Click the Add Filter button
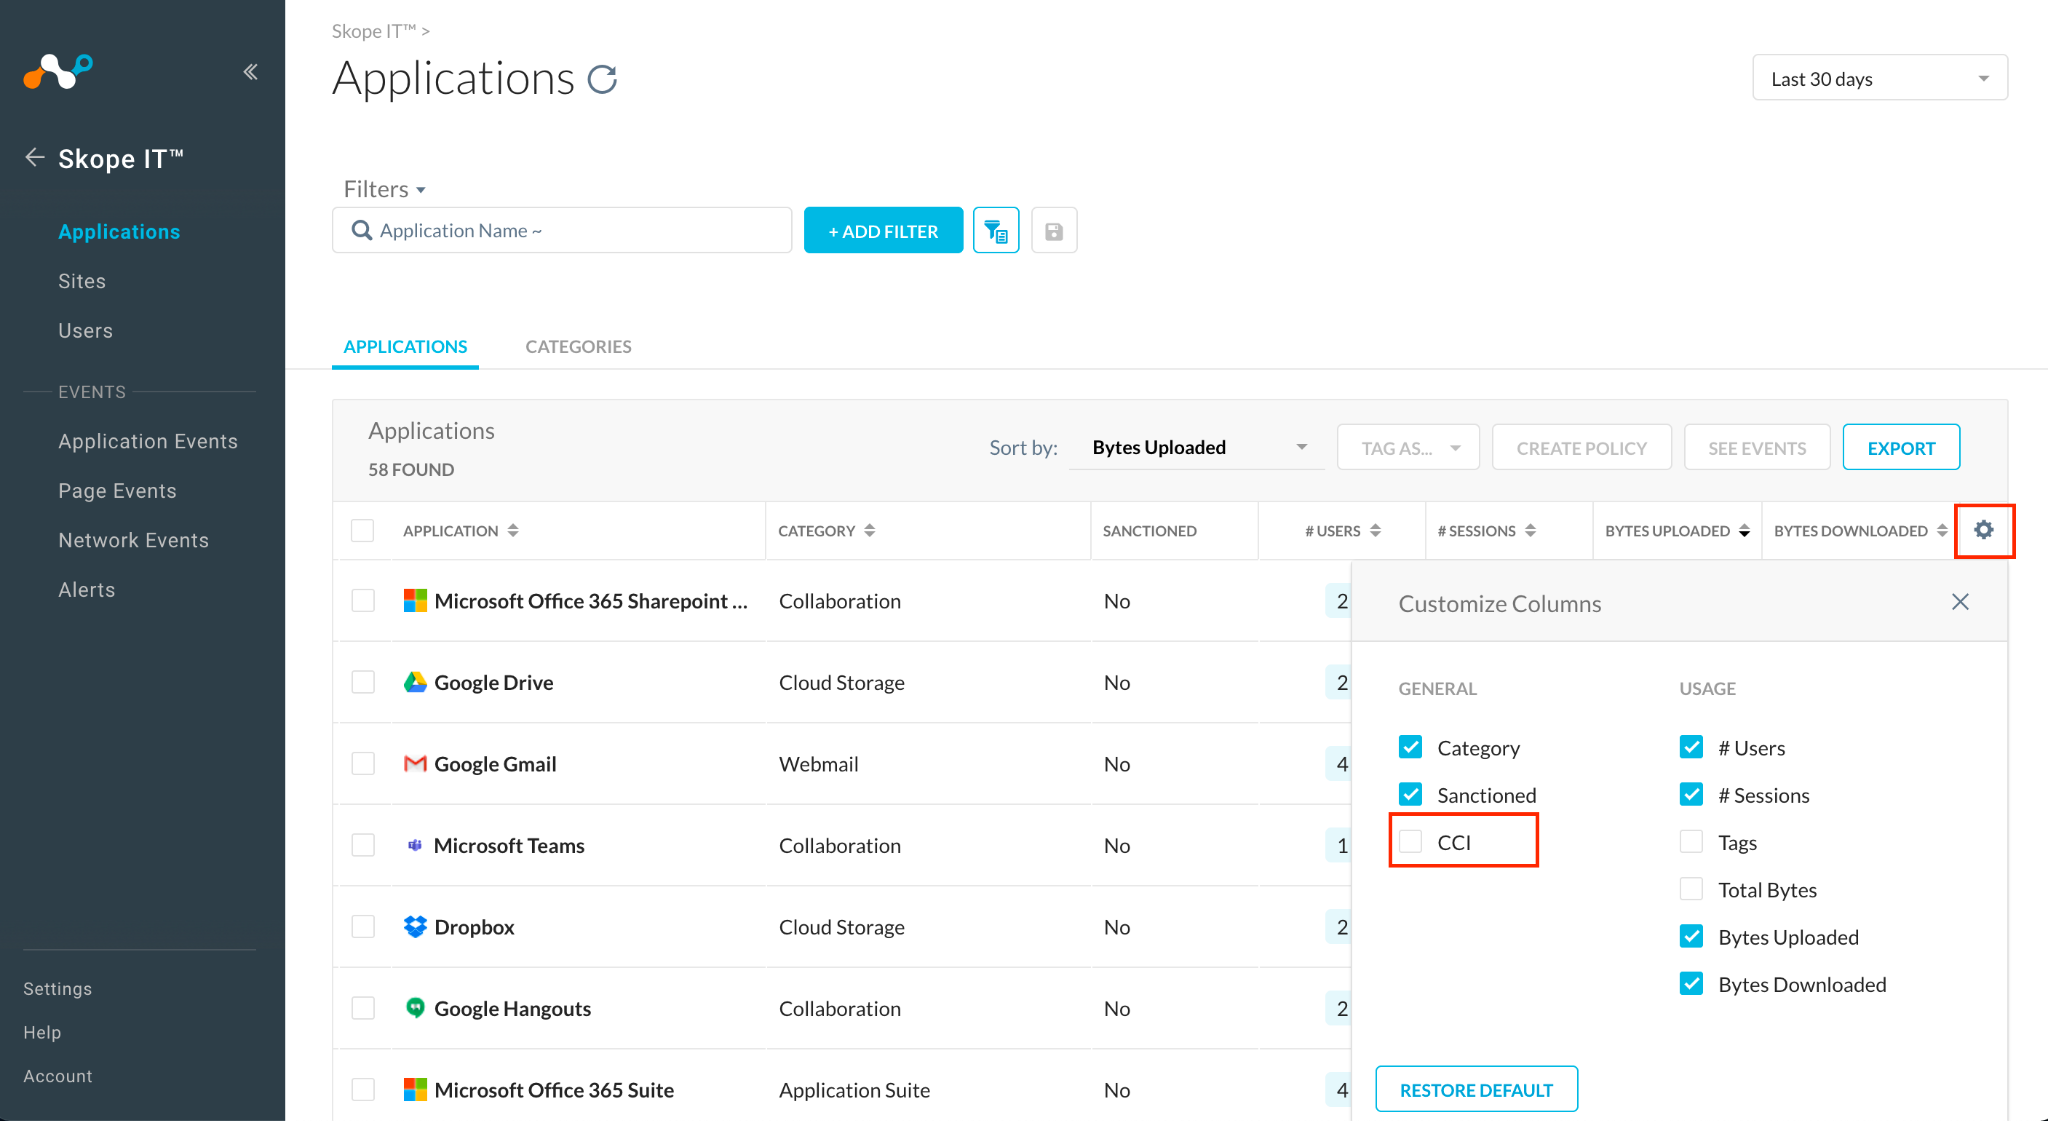The height and width of the screenshot is (1121, 2048). click(883, 231)
